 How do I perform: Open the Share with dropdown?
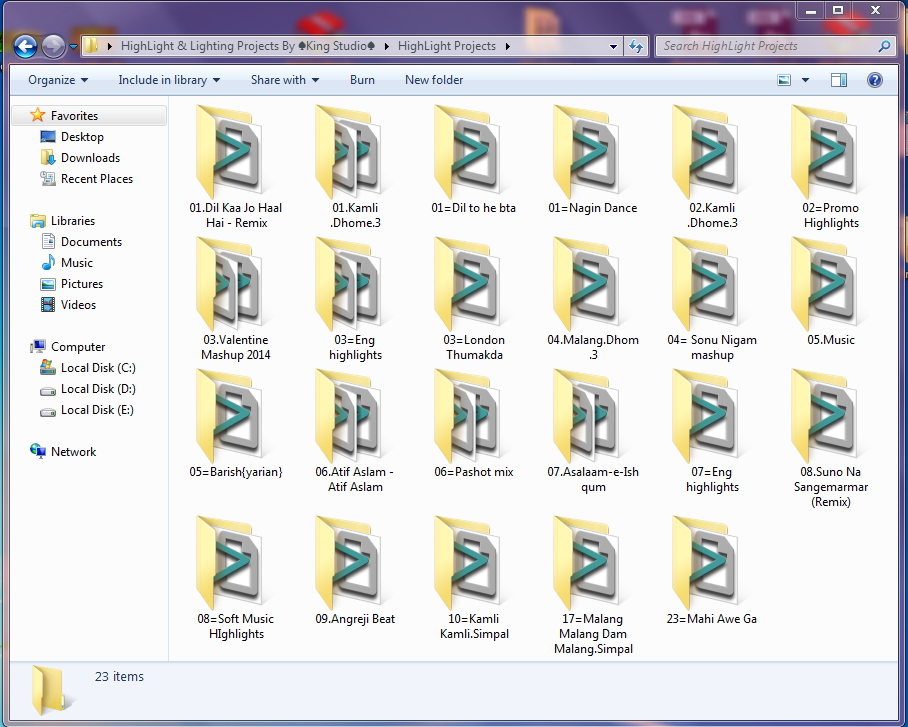[x=284, y=80]
